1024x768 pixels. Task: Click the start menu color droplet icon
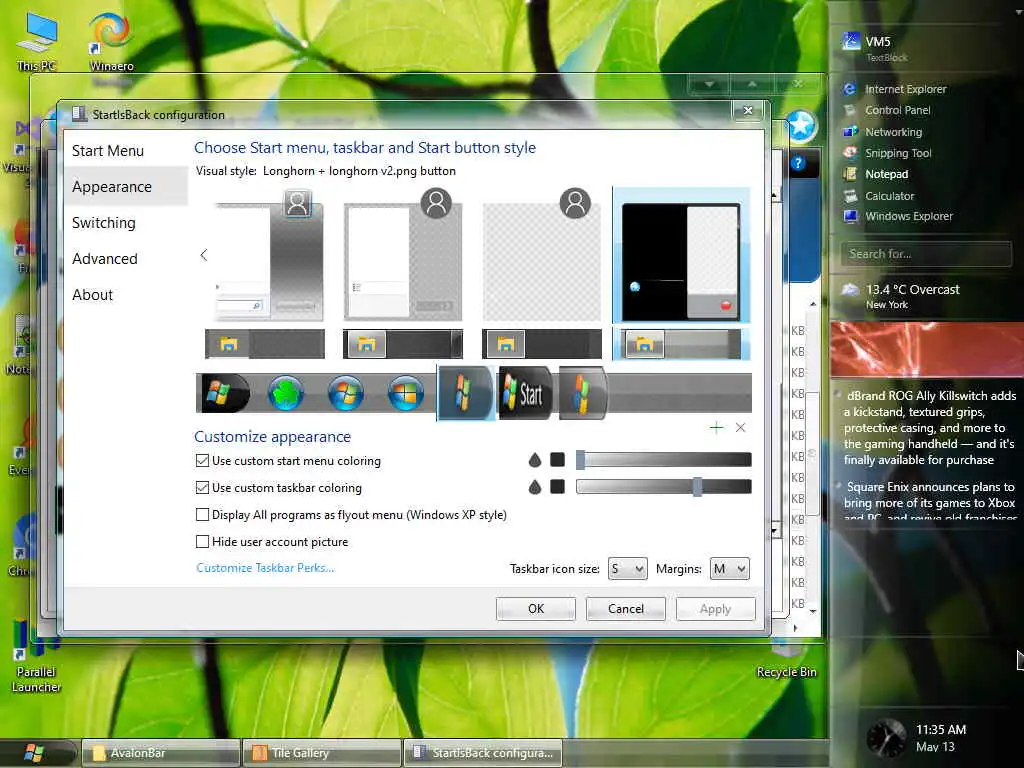click(535, 460)
